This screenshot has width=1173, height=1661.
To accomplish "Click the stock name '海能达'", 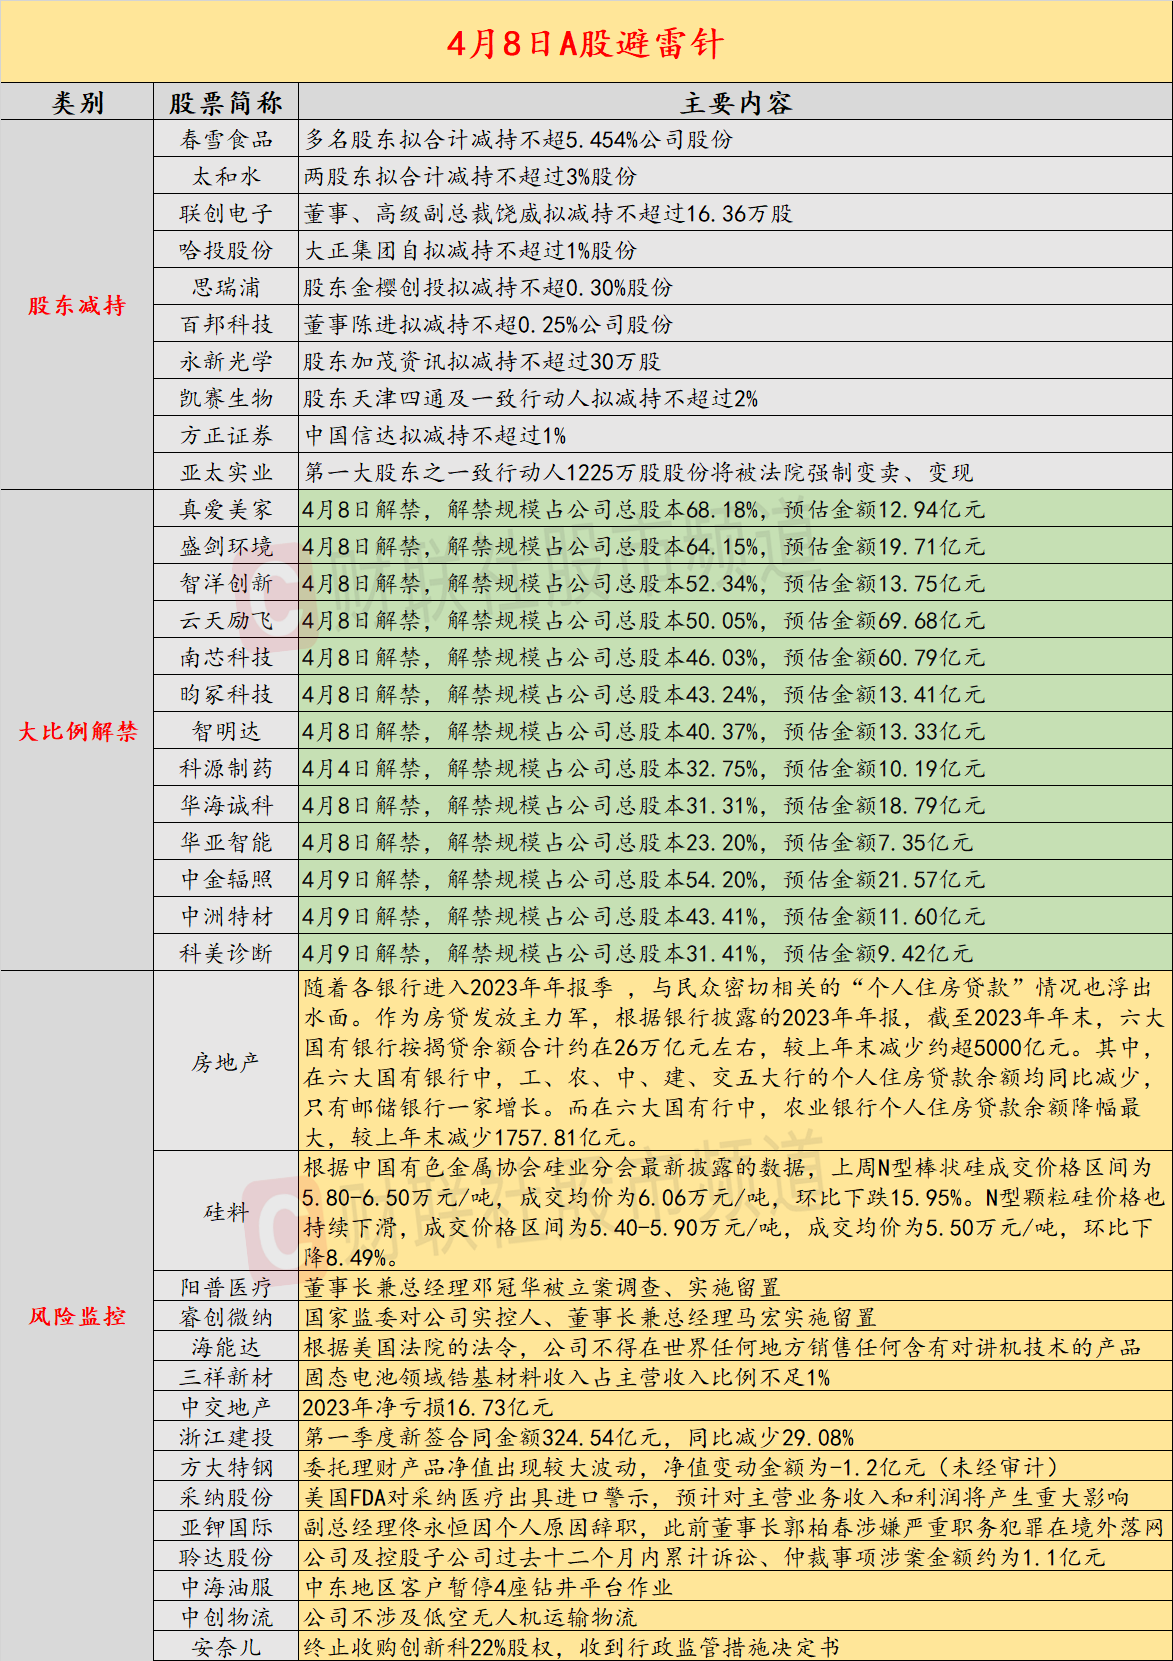I will 226,1347.
